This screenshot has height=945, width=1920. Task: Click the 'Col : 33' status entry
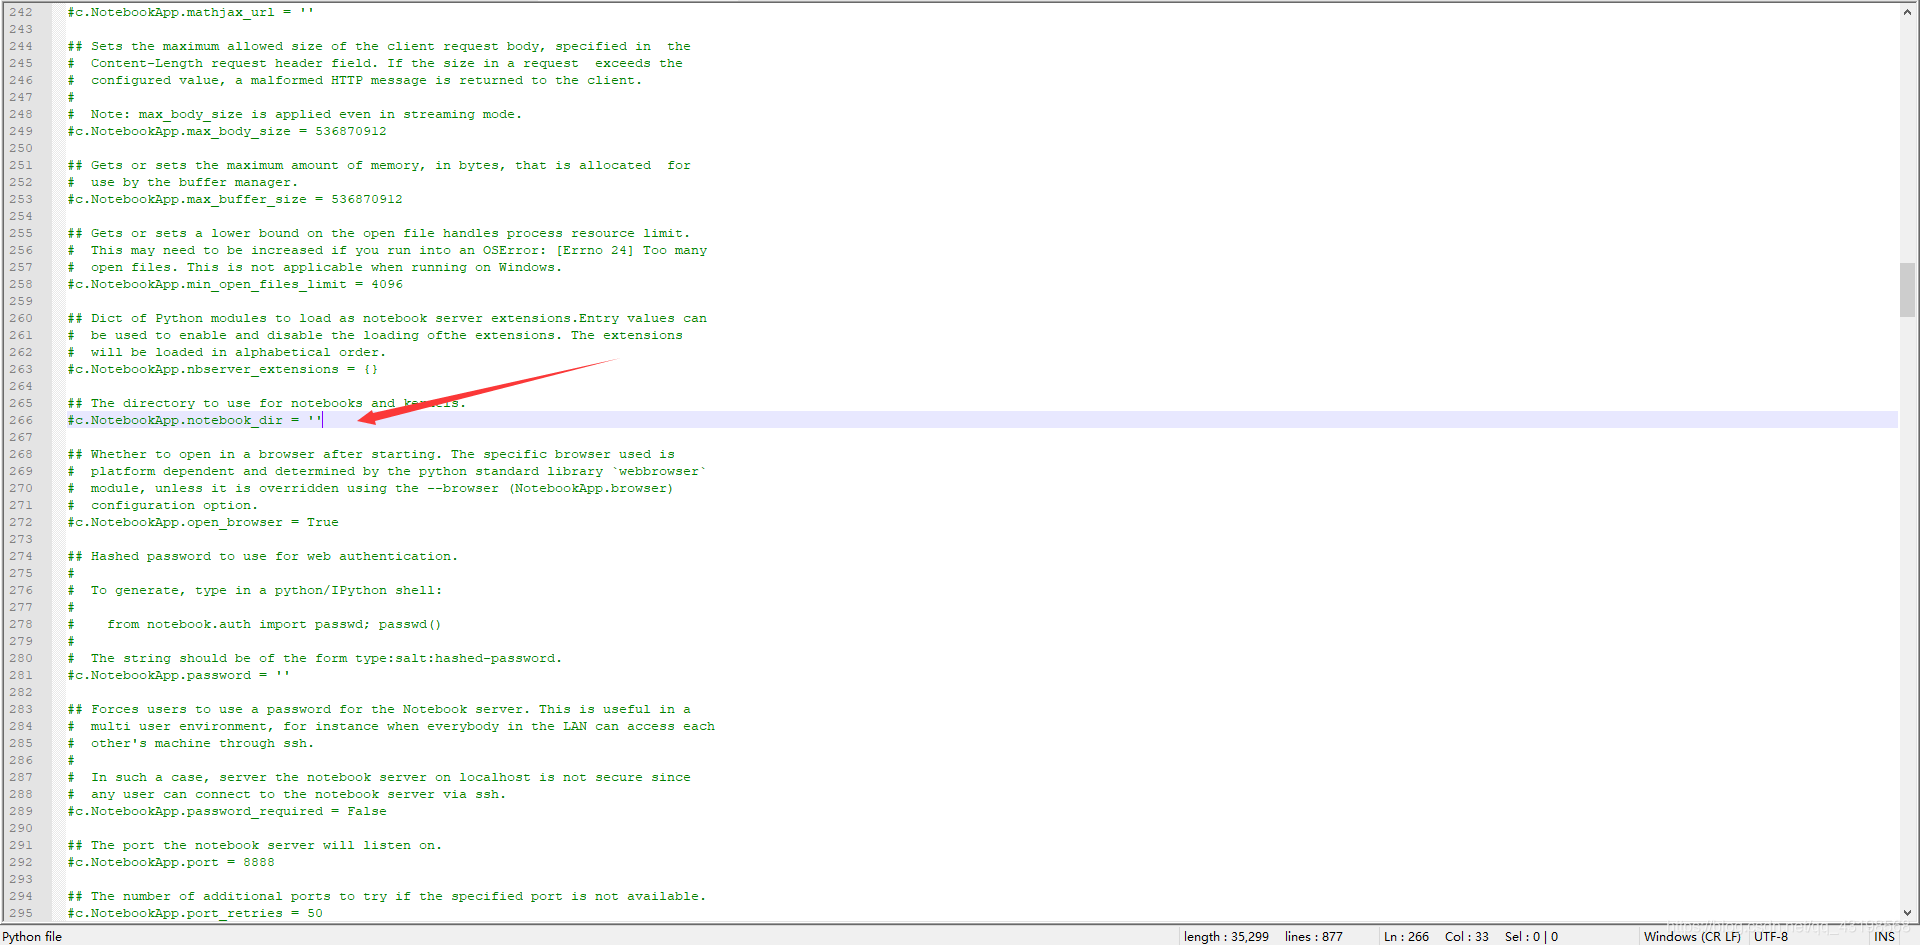tap(1467, 937)
